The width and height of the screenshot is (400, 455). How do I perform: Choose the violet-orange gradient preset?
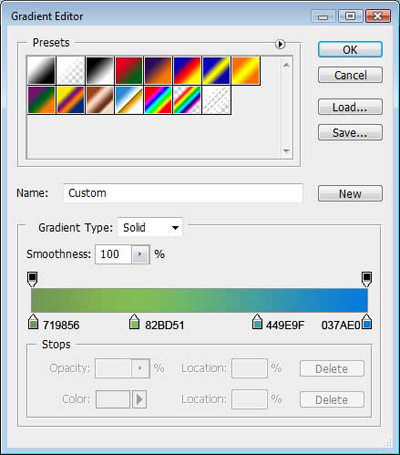pos(158,70)
